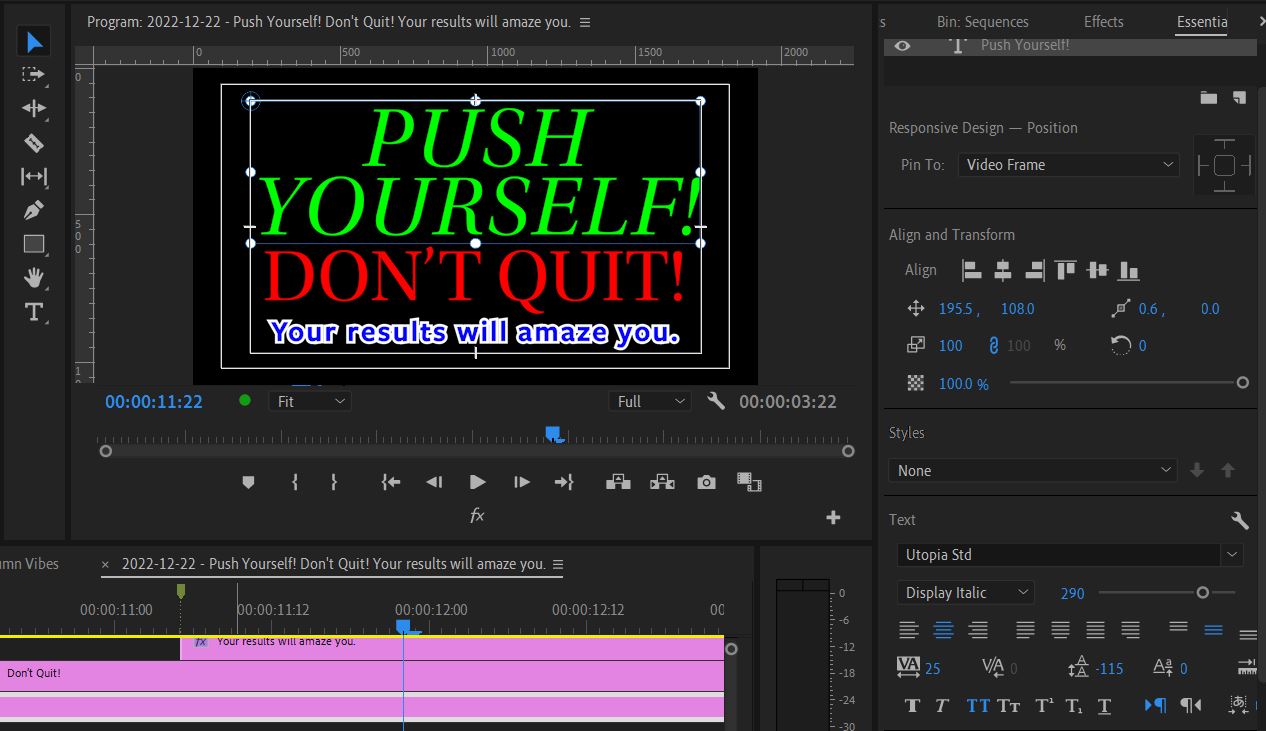The image size is (1266, 731).
Task: Select the Hand tool
Action: 34,278
